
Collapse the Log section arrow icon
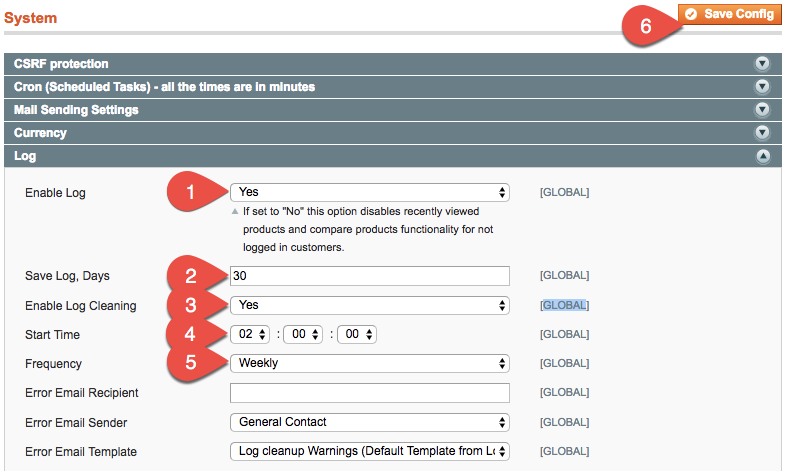pyautogui.click(x=763, y=156)
